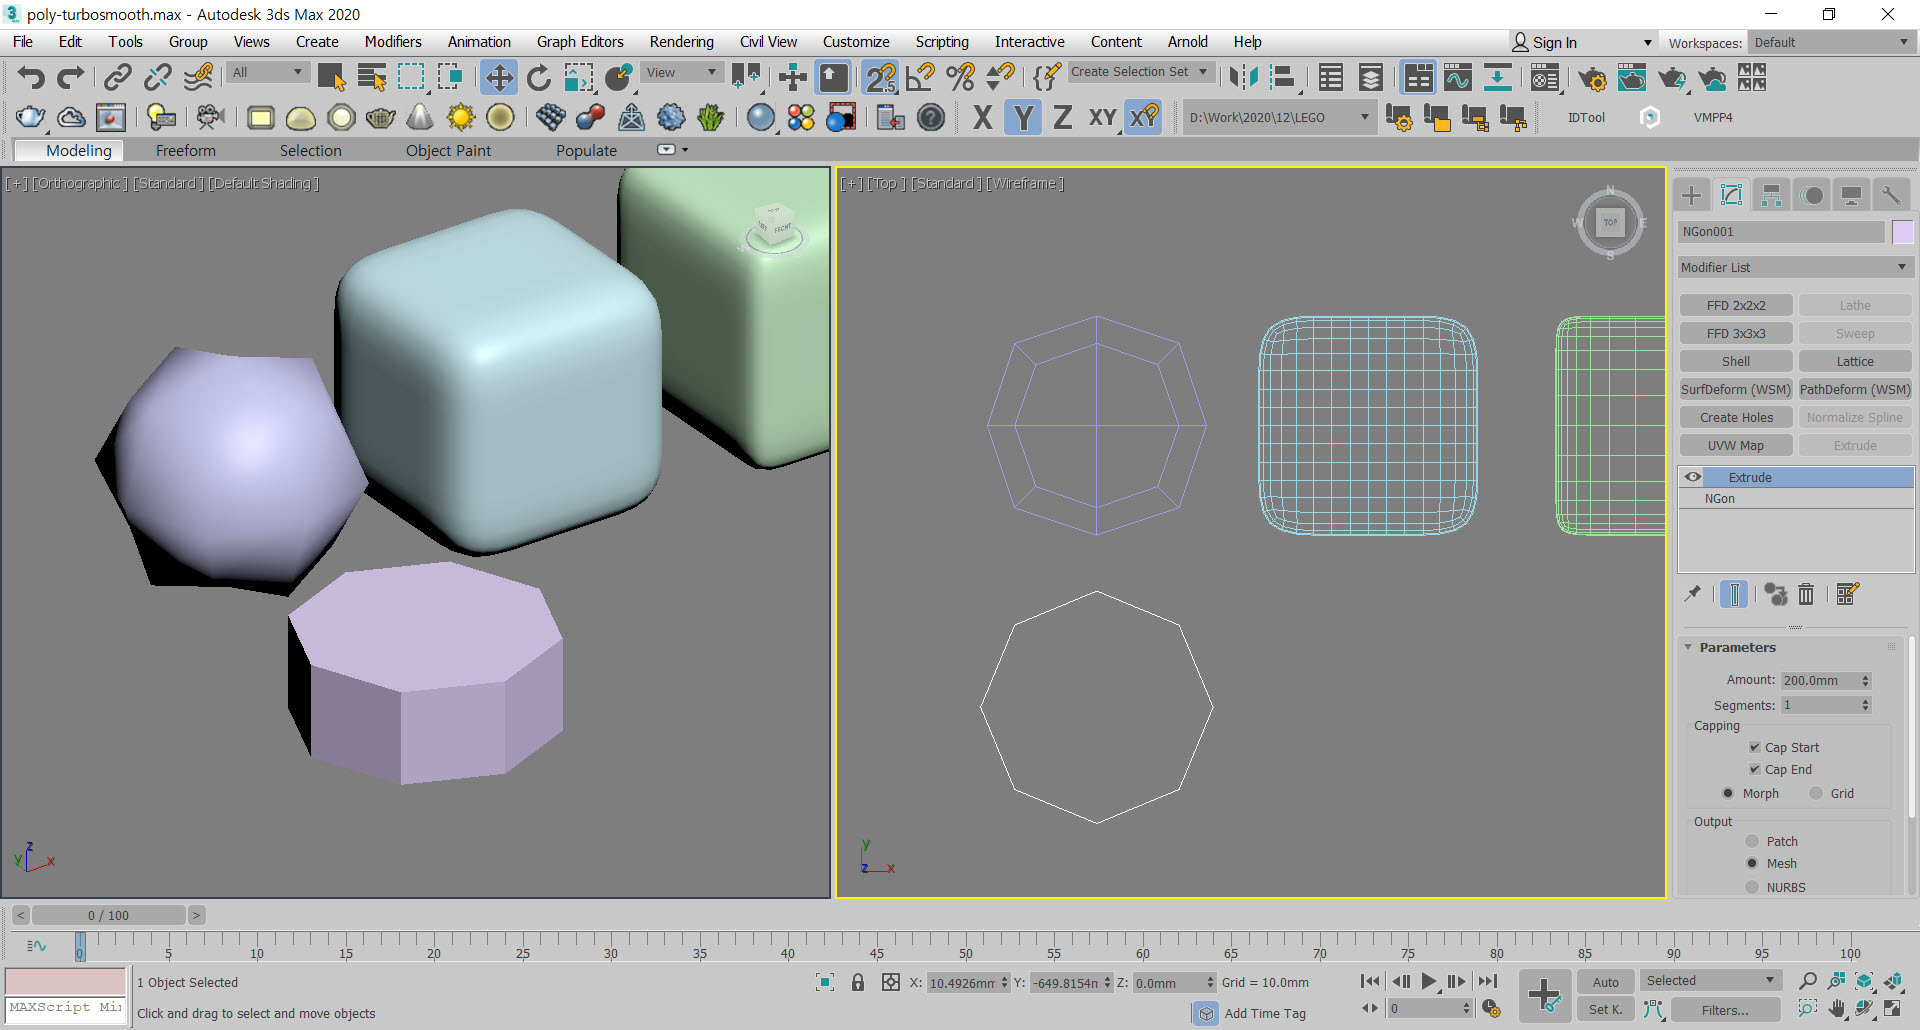The width and height of the screenshot is (1920, 1030).
Task: Click the FFD 2x2x2 modifier button
Action: (1736, 305)
